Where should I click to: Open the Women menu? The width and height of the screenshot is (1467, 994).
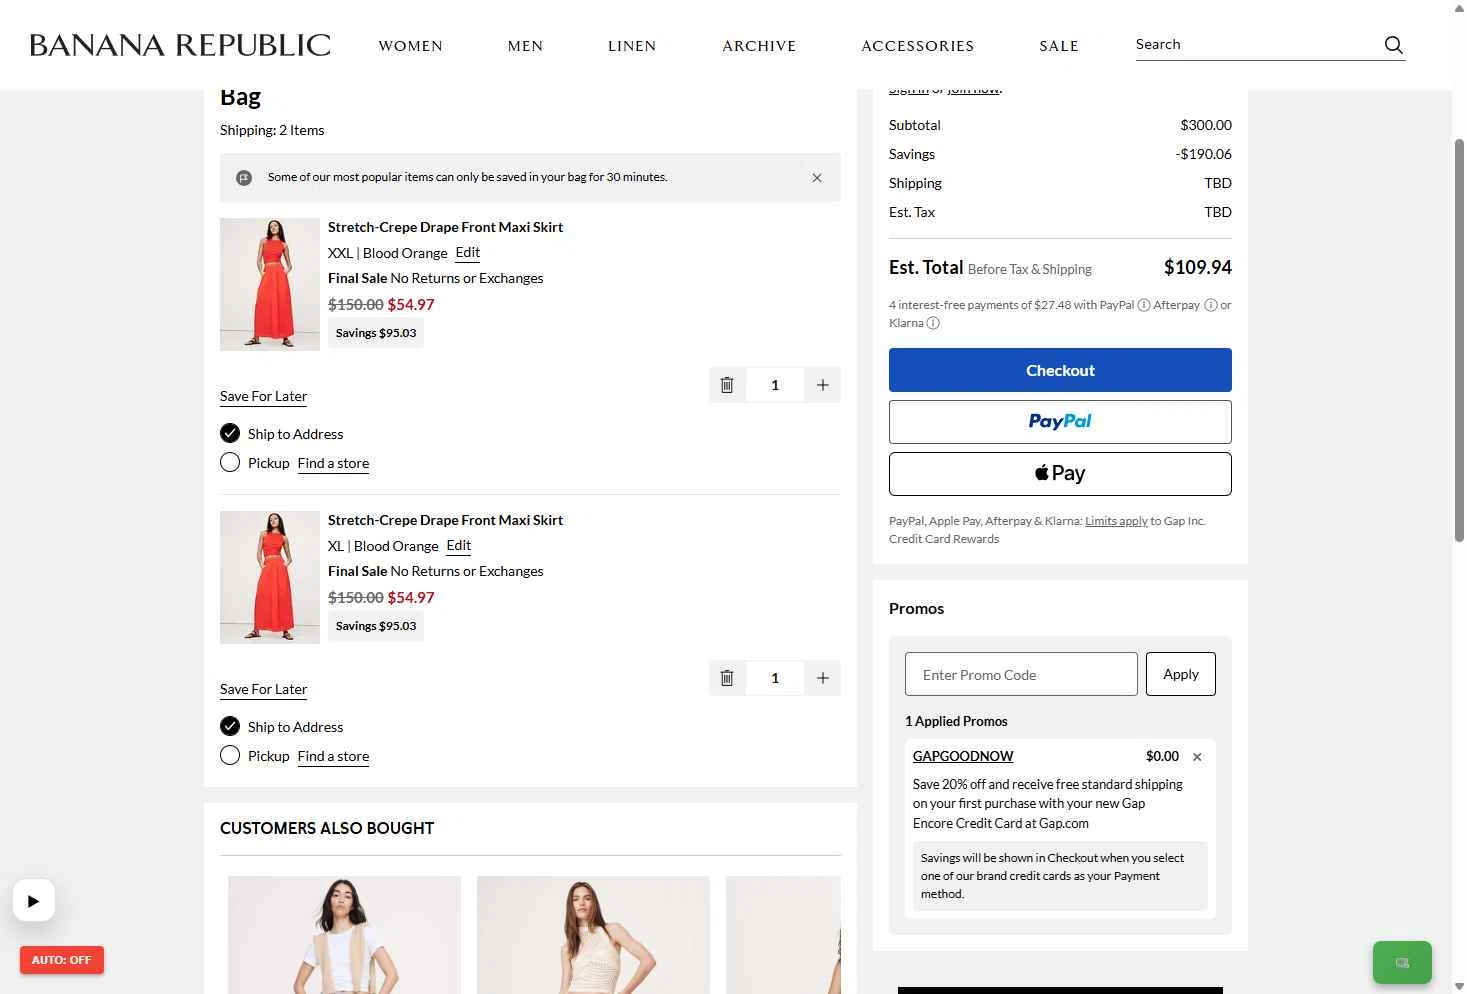[410, 46]
